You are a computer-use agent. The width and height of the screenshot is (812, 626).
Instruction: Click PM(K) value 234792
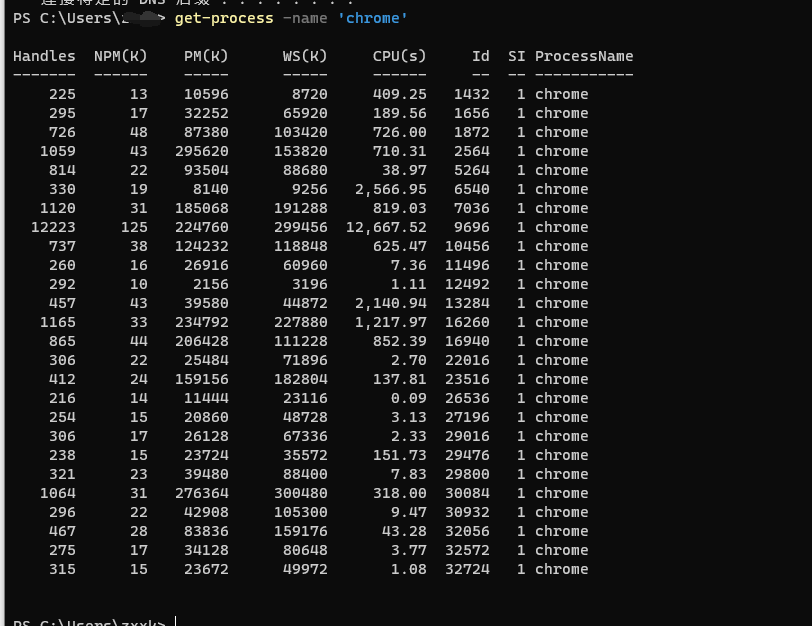pos(201,322)
